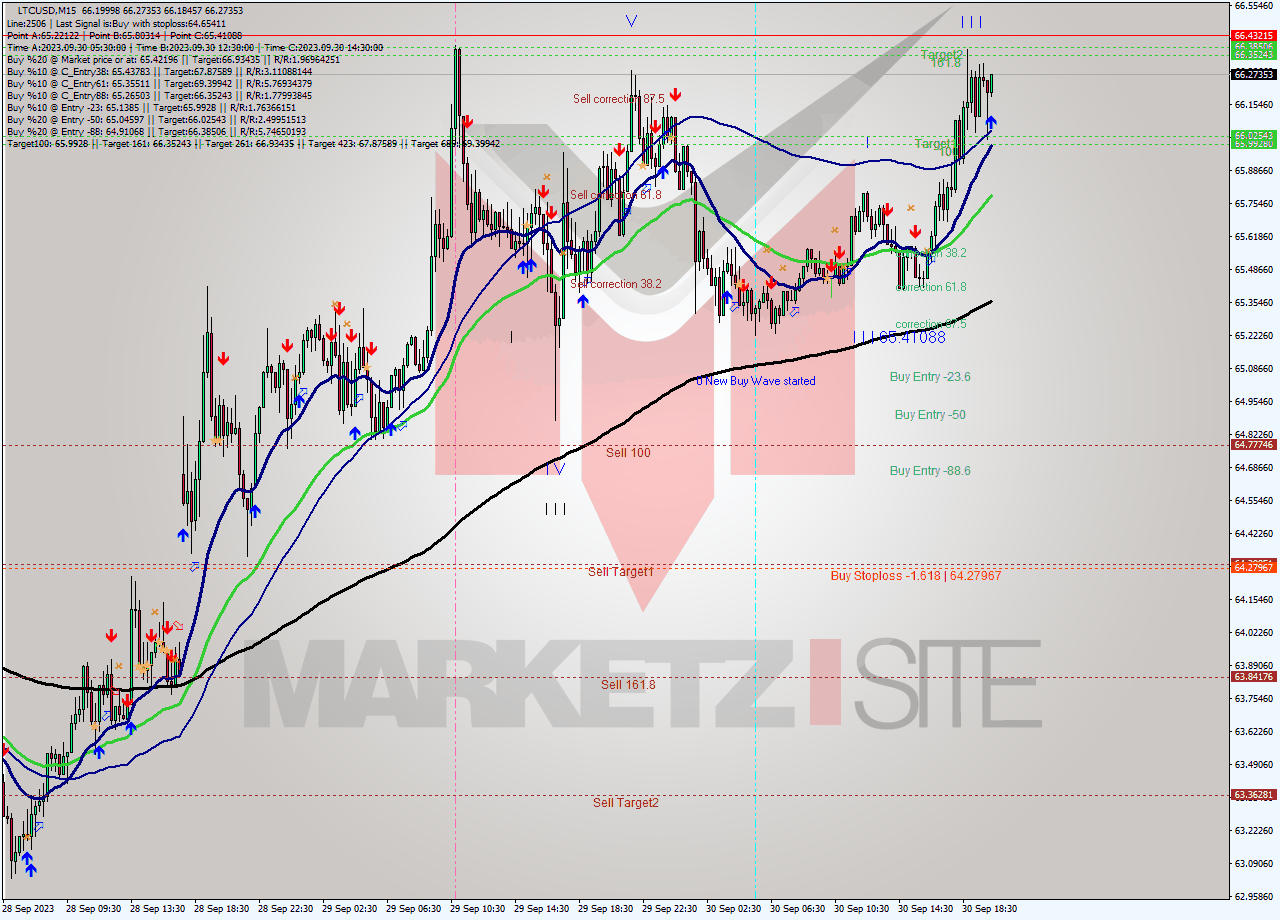
Task: Select the 'Buy Entry -88.6' label
Action: click(930, 471)
